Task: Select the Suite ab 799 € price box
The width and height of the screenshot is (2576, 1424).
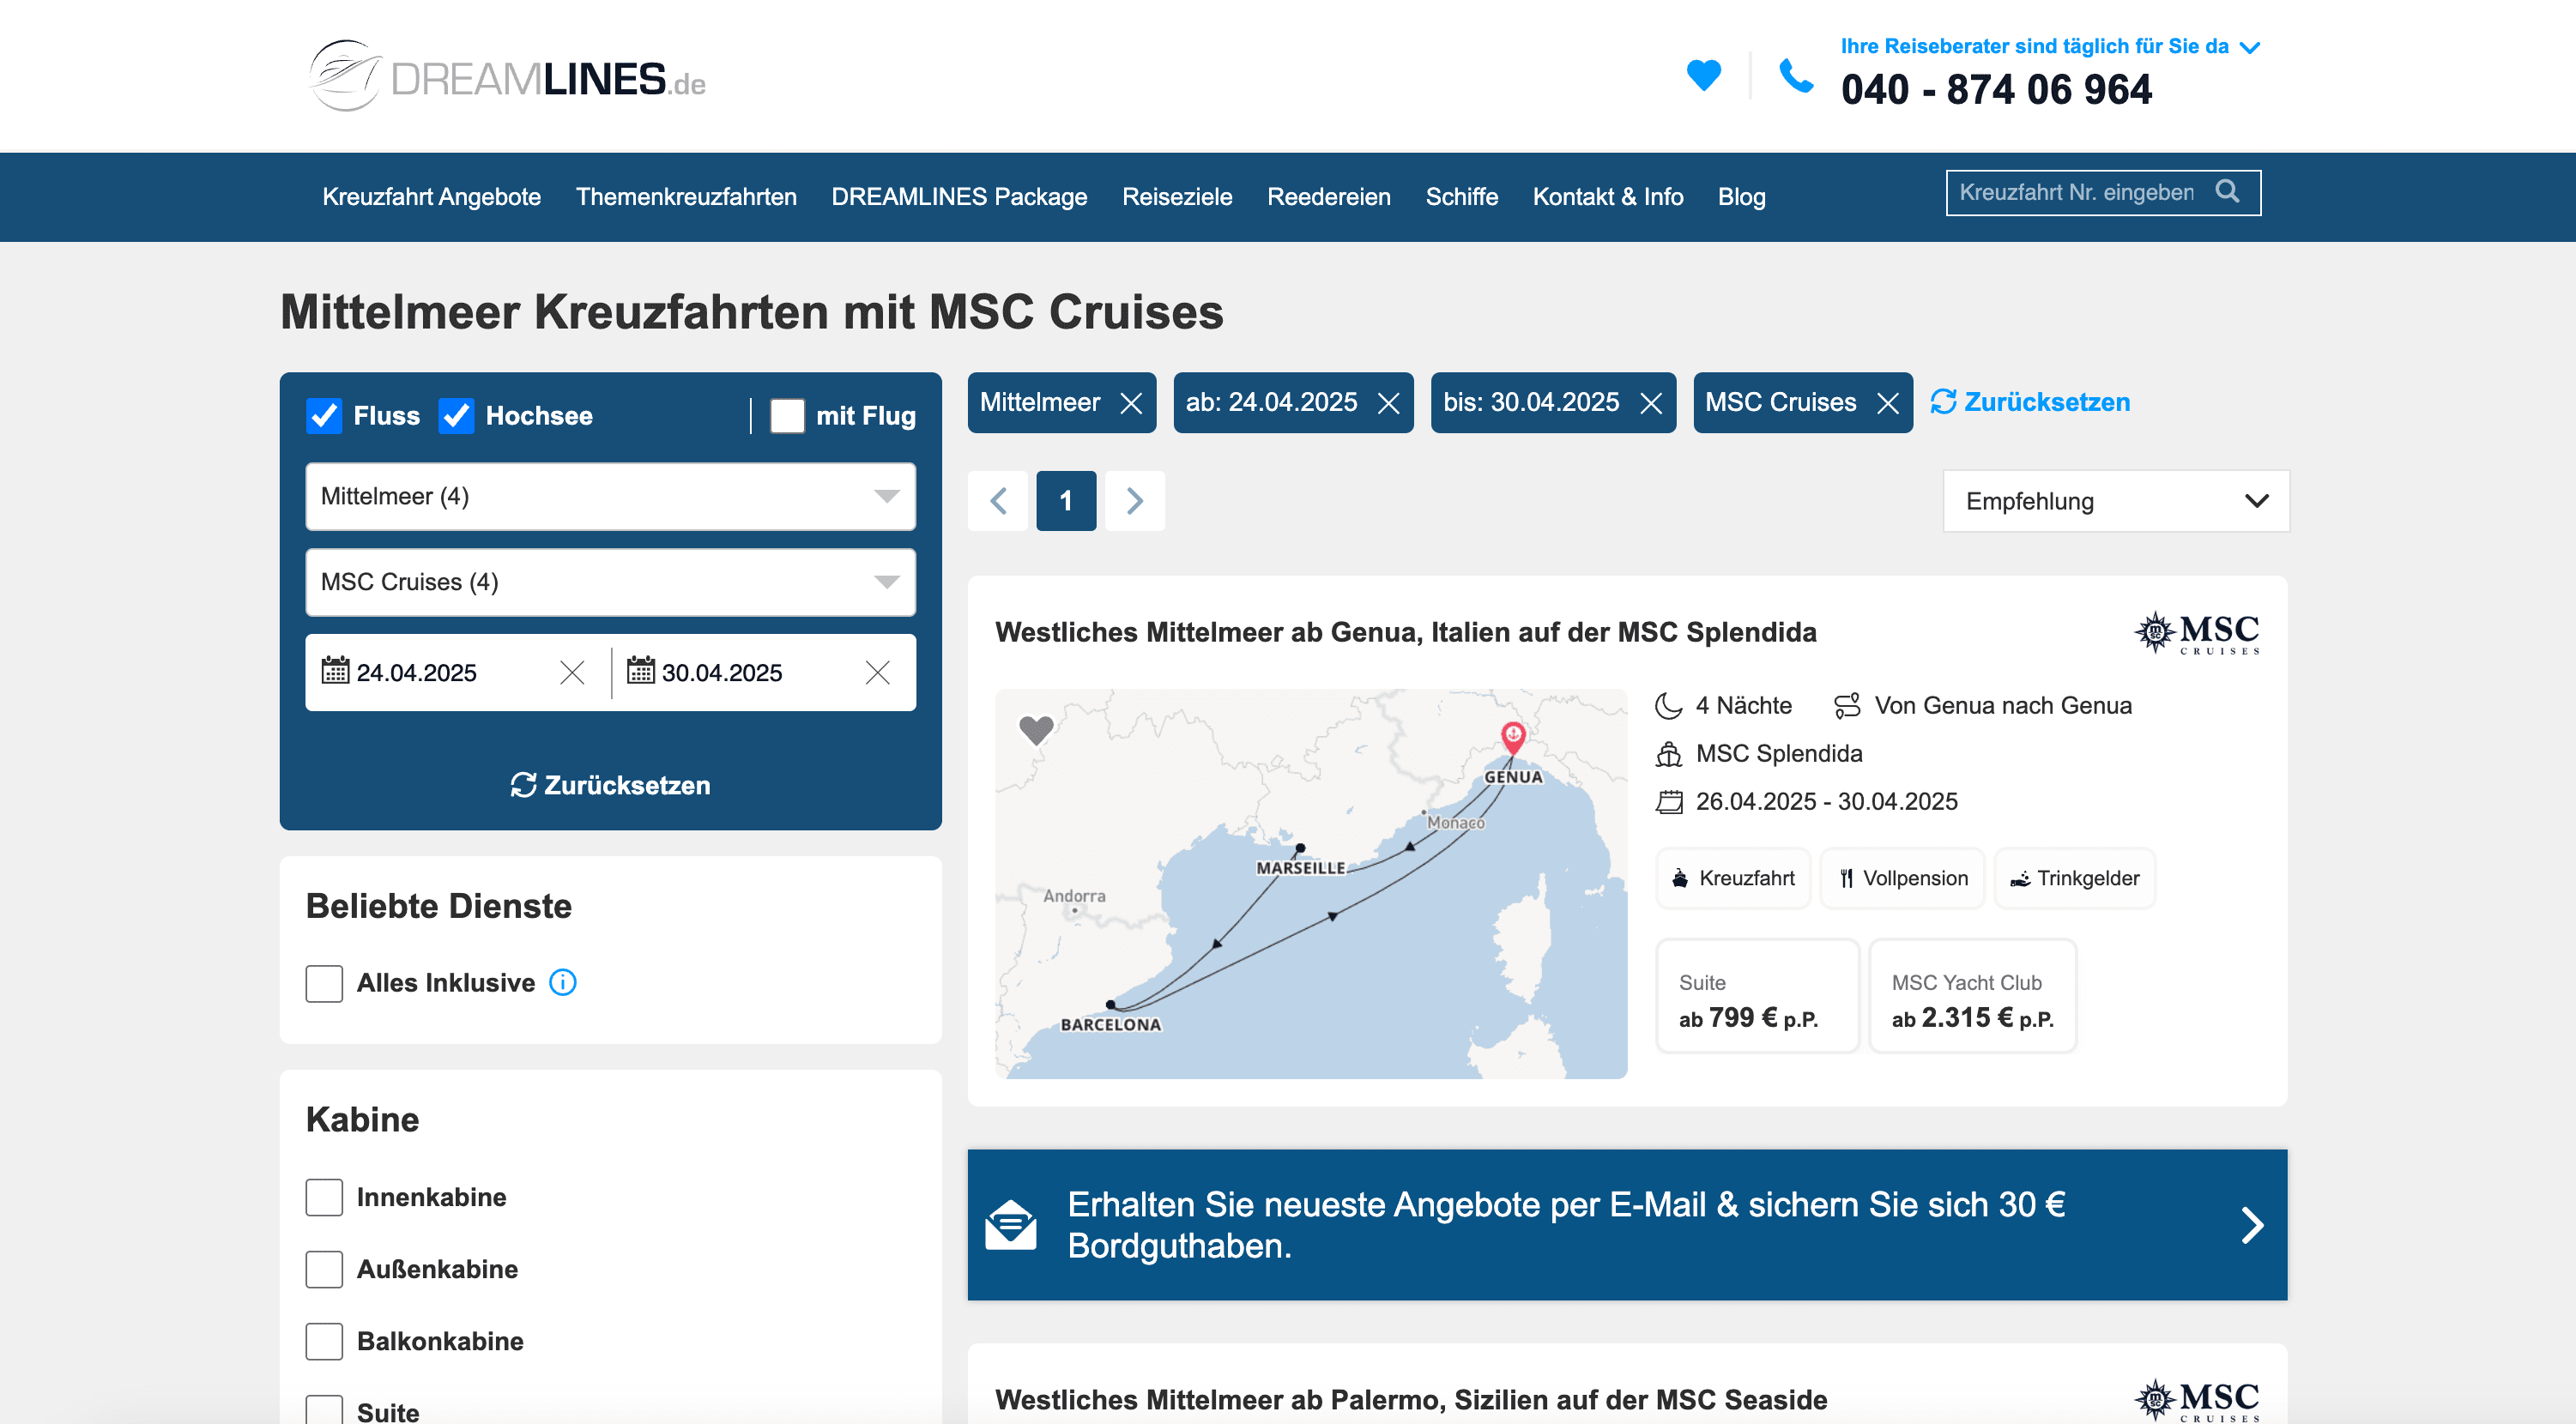Action: coord(1756,997)
